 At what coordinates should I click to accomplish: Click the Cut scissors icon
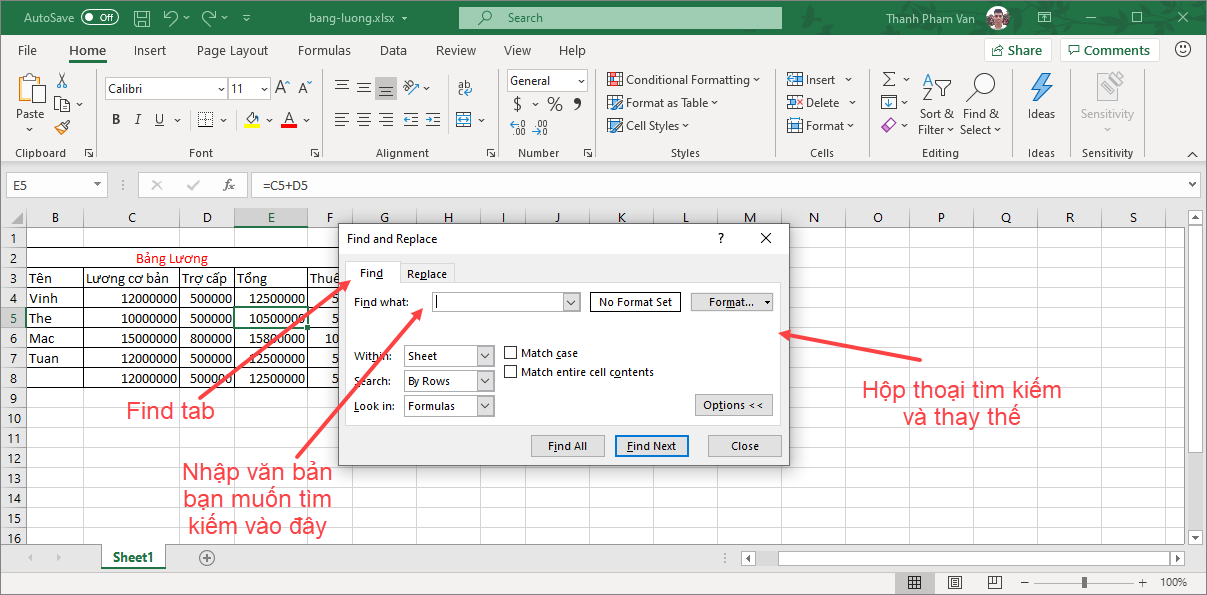(62, 81)
